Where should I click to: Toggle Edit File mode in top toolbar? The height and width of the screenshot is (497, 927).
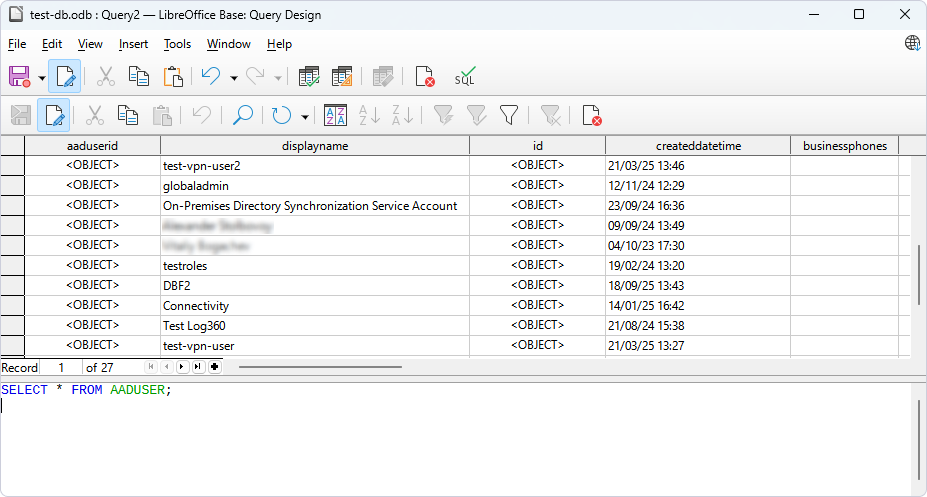[65, 77]
